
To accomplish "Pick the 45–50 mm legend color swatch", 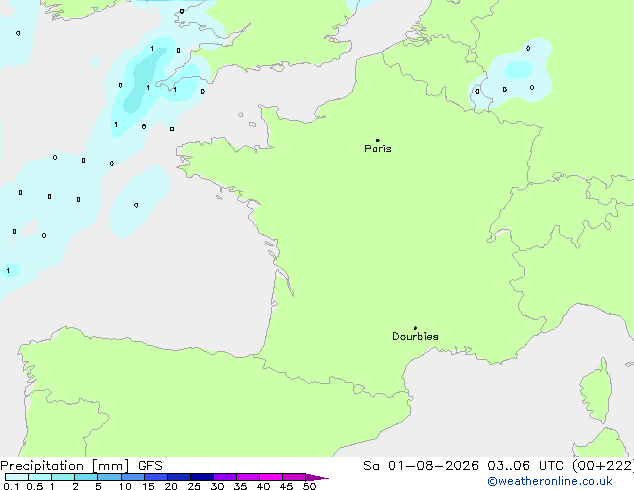I will (294, 477).
